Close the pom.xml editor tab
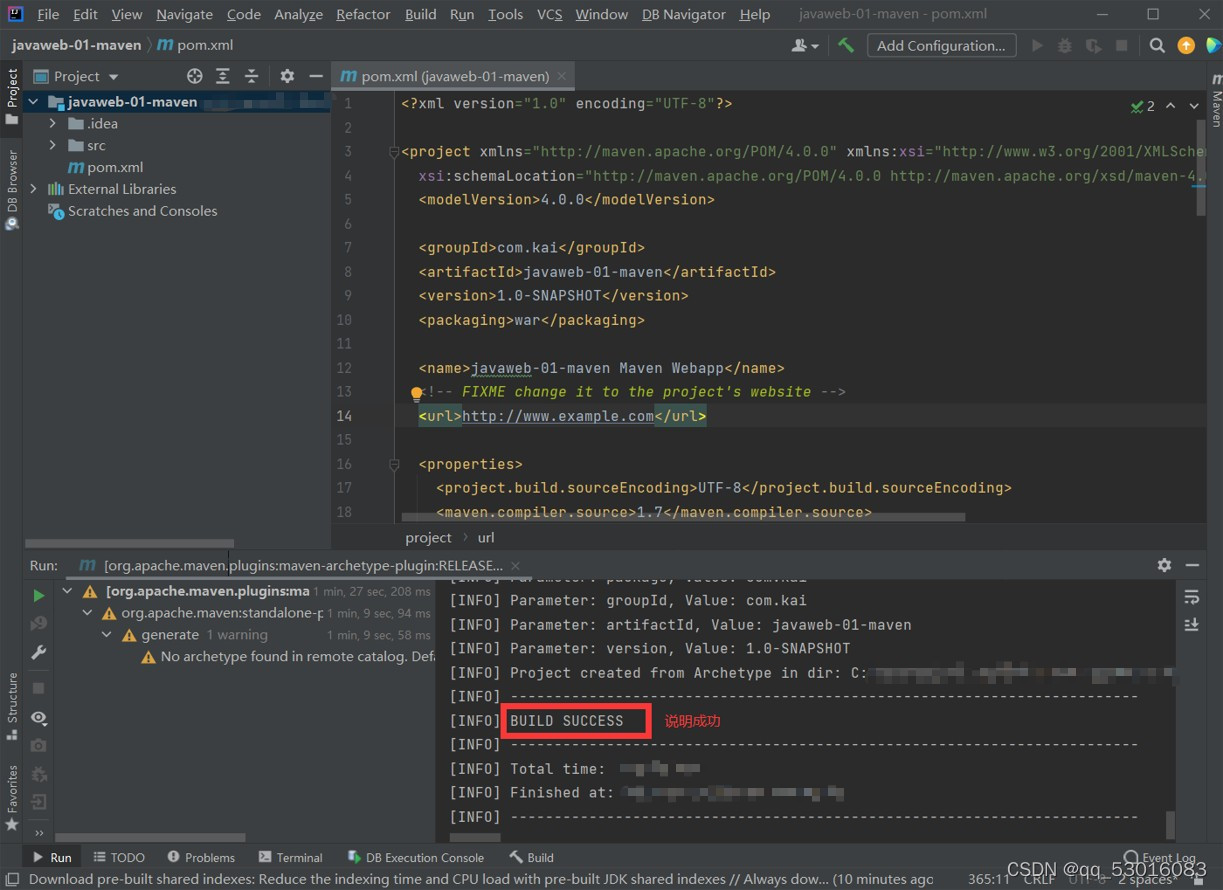1223x890 pixels. [x=562, y=76]
